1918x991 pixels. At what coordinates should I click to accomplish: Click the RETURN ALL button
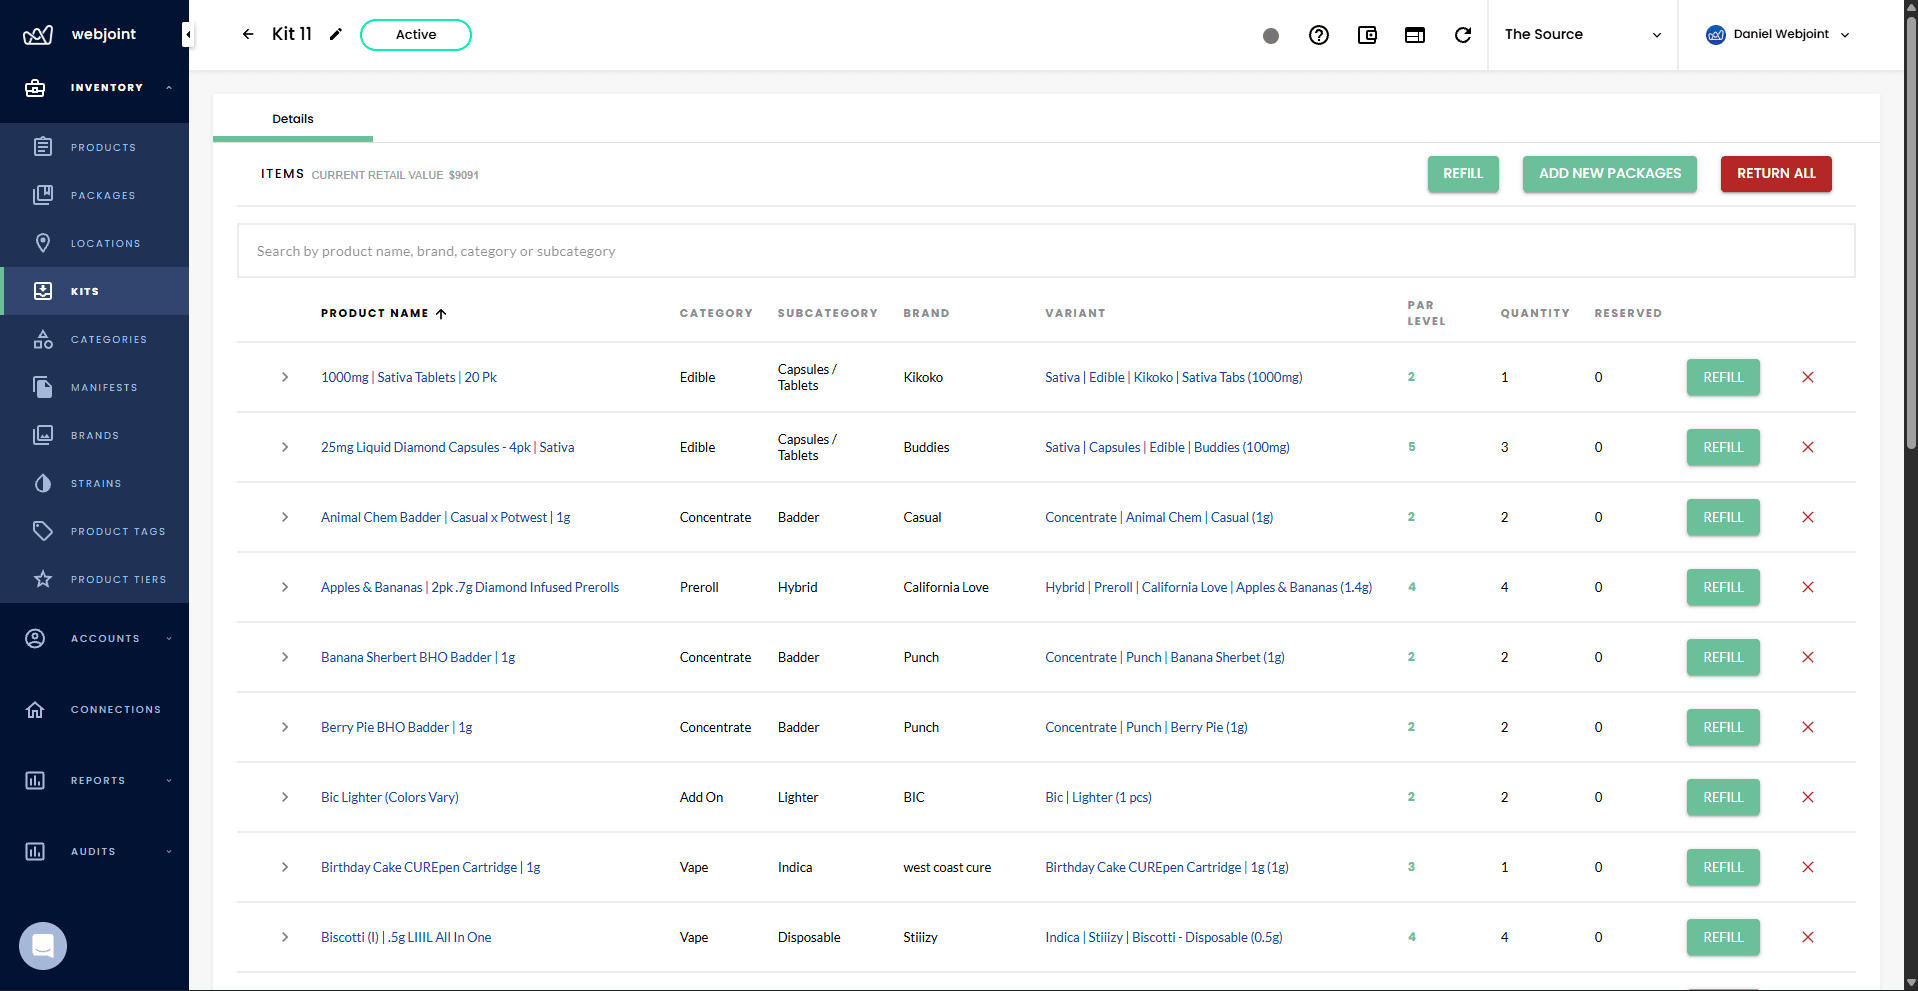pos(1774,173)
